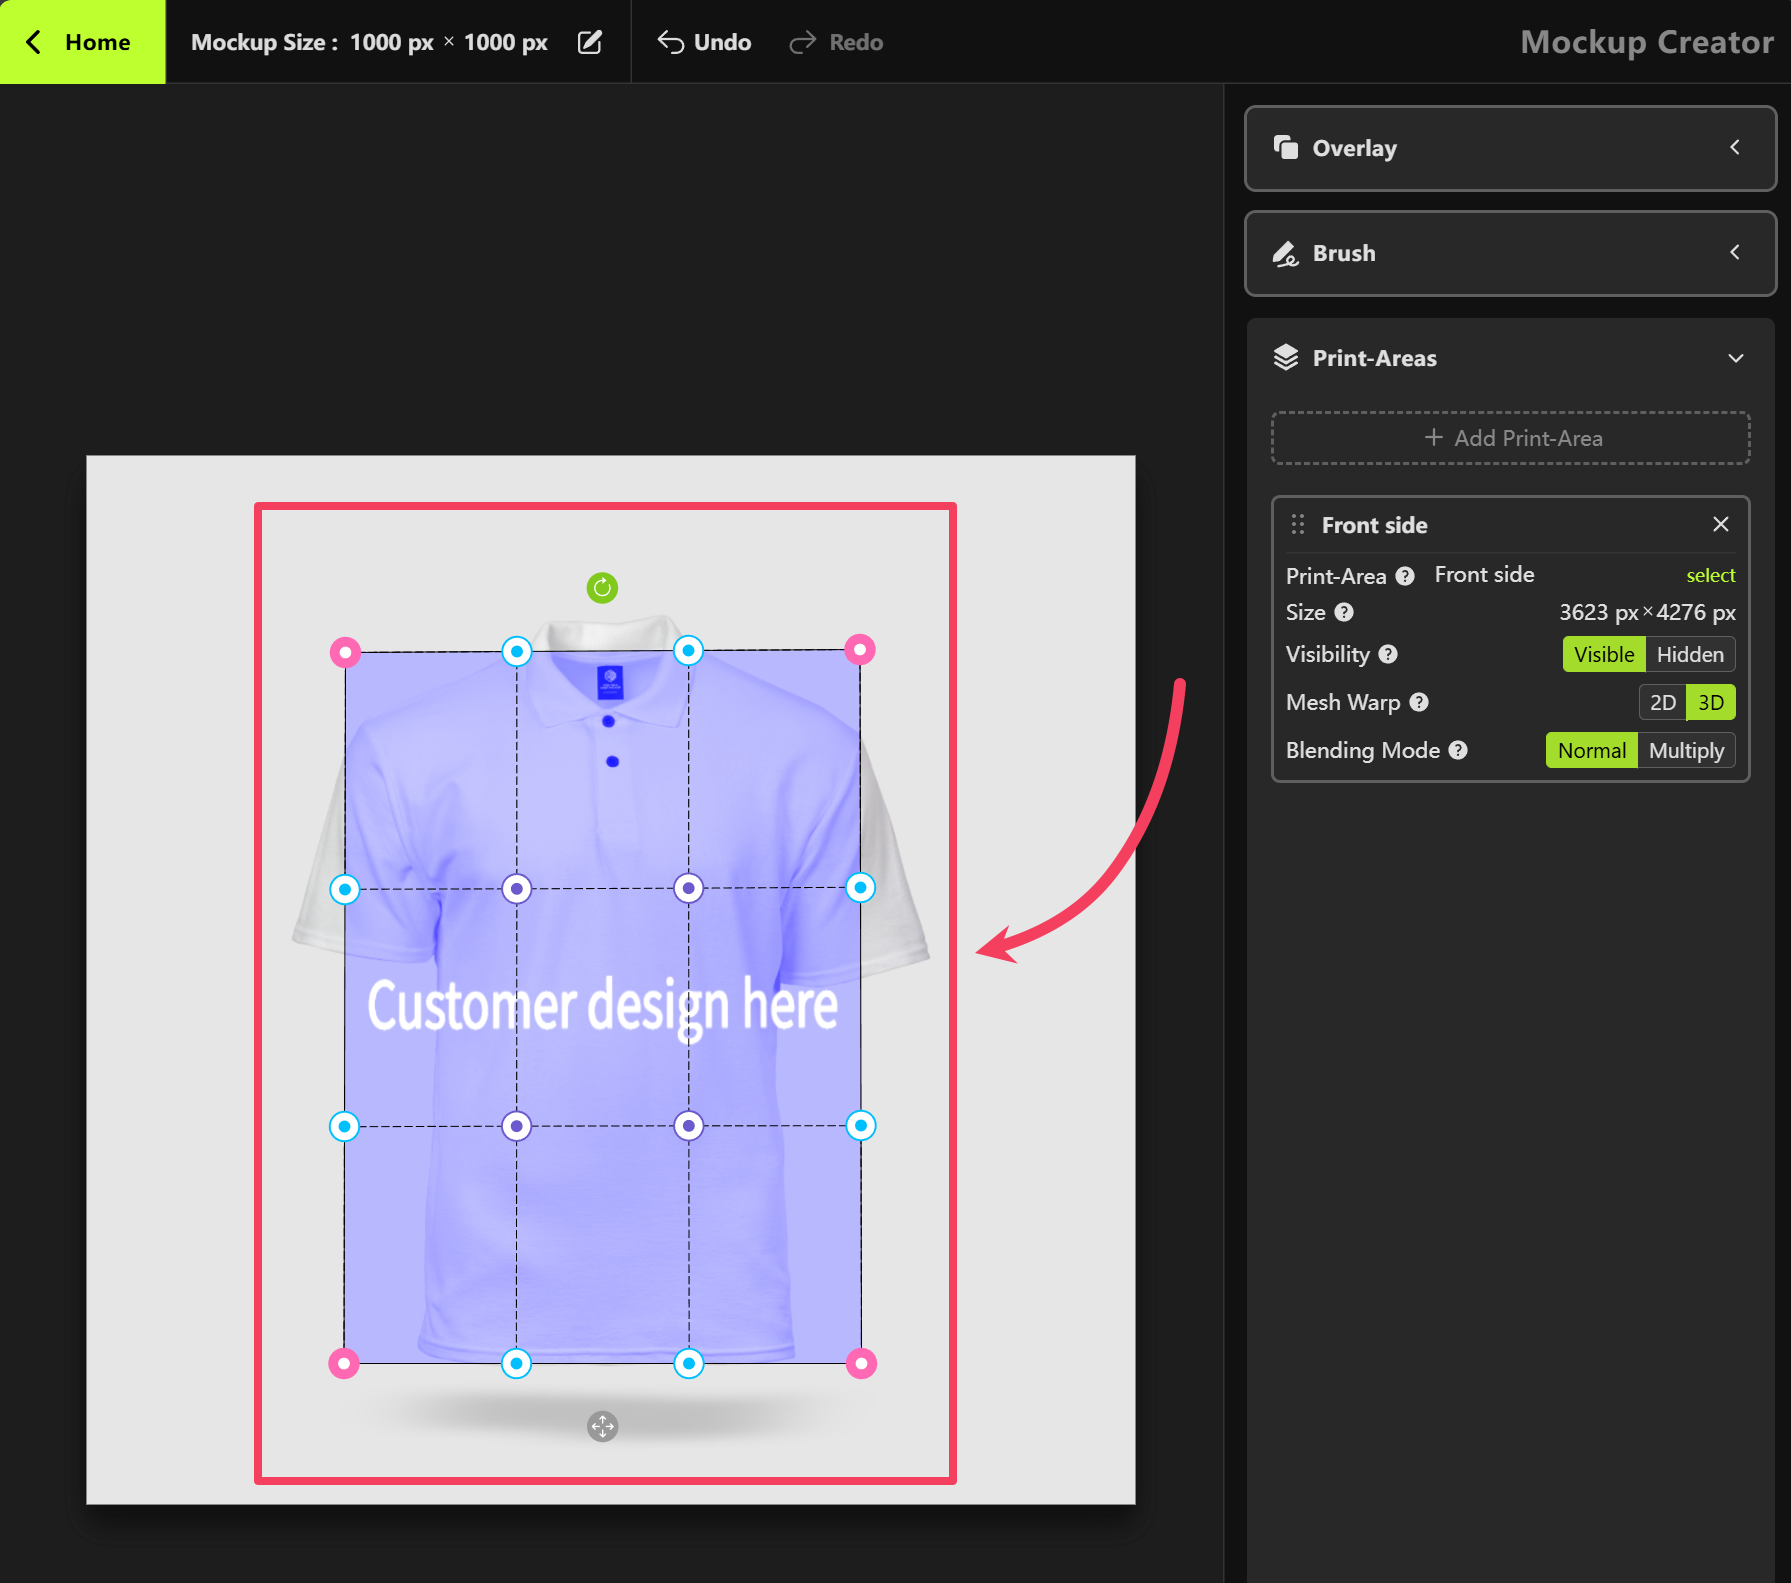Select right edge upper blue mesh point
The height and width of the screenshot is (1583, 1791).
coord(860,887)
